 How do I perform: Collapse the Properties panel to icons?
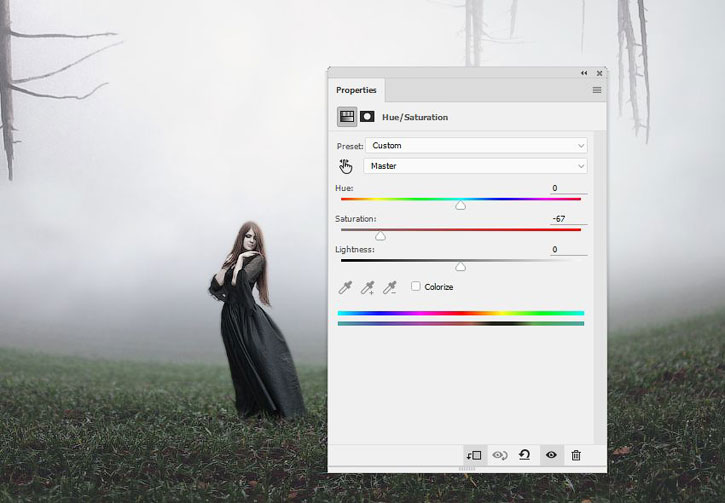pos(584,73)
